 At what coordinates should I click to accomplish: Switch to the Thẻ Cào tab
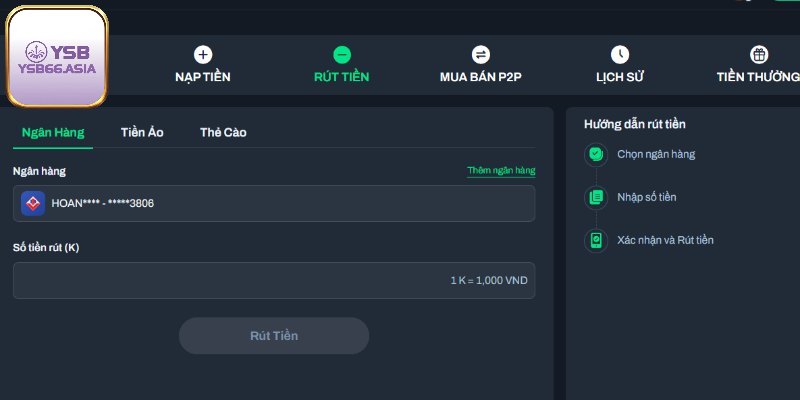tap(223, 132)
